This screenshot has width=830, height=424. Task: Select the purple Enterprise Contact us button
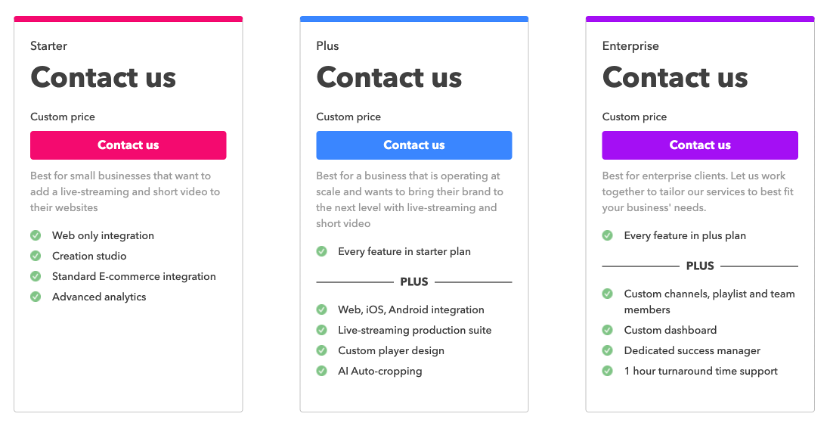point(700,145)
